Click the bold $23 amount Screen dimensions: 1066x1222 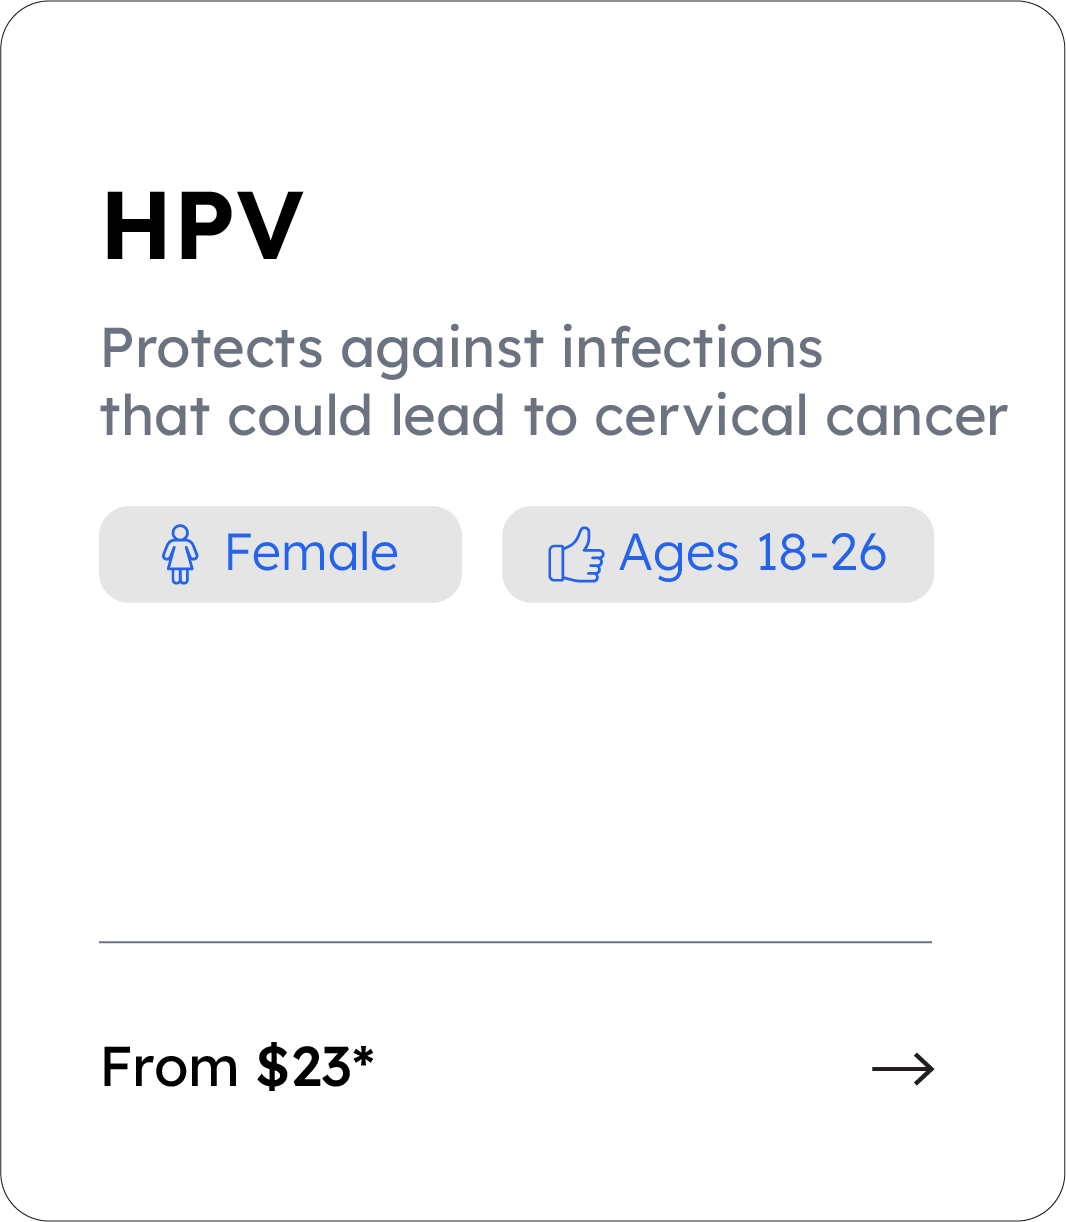302,1067
